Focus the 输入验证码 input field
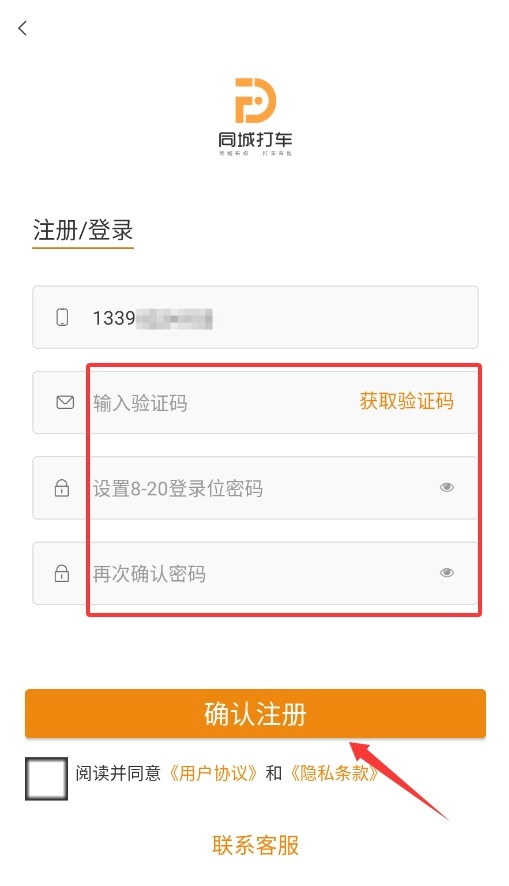This screenshot has height=886, width=509. (x=255, y=402)
